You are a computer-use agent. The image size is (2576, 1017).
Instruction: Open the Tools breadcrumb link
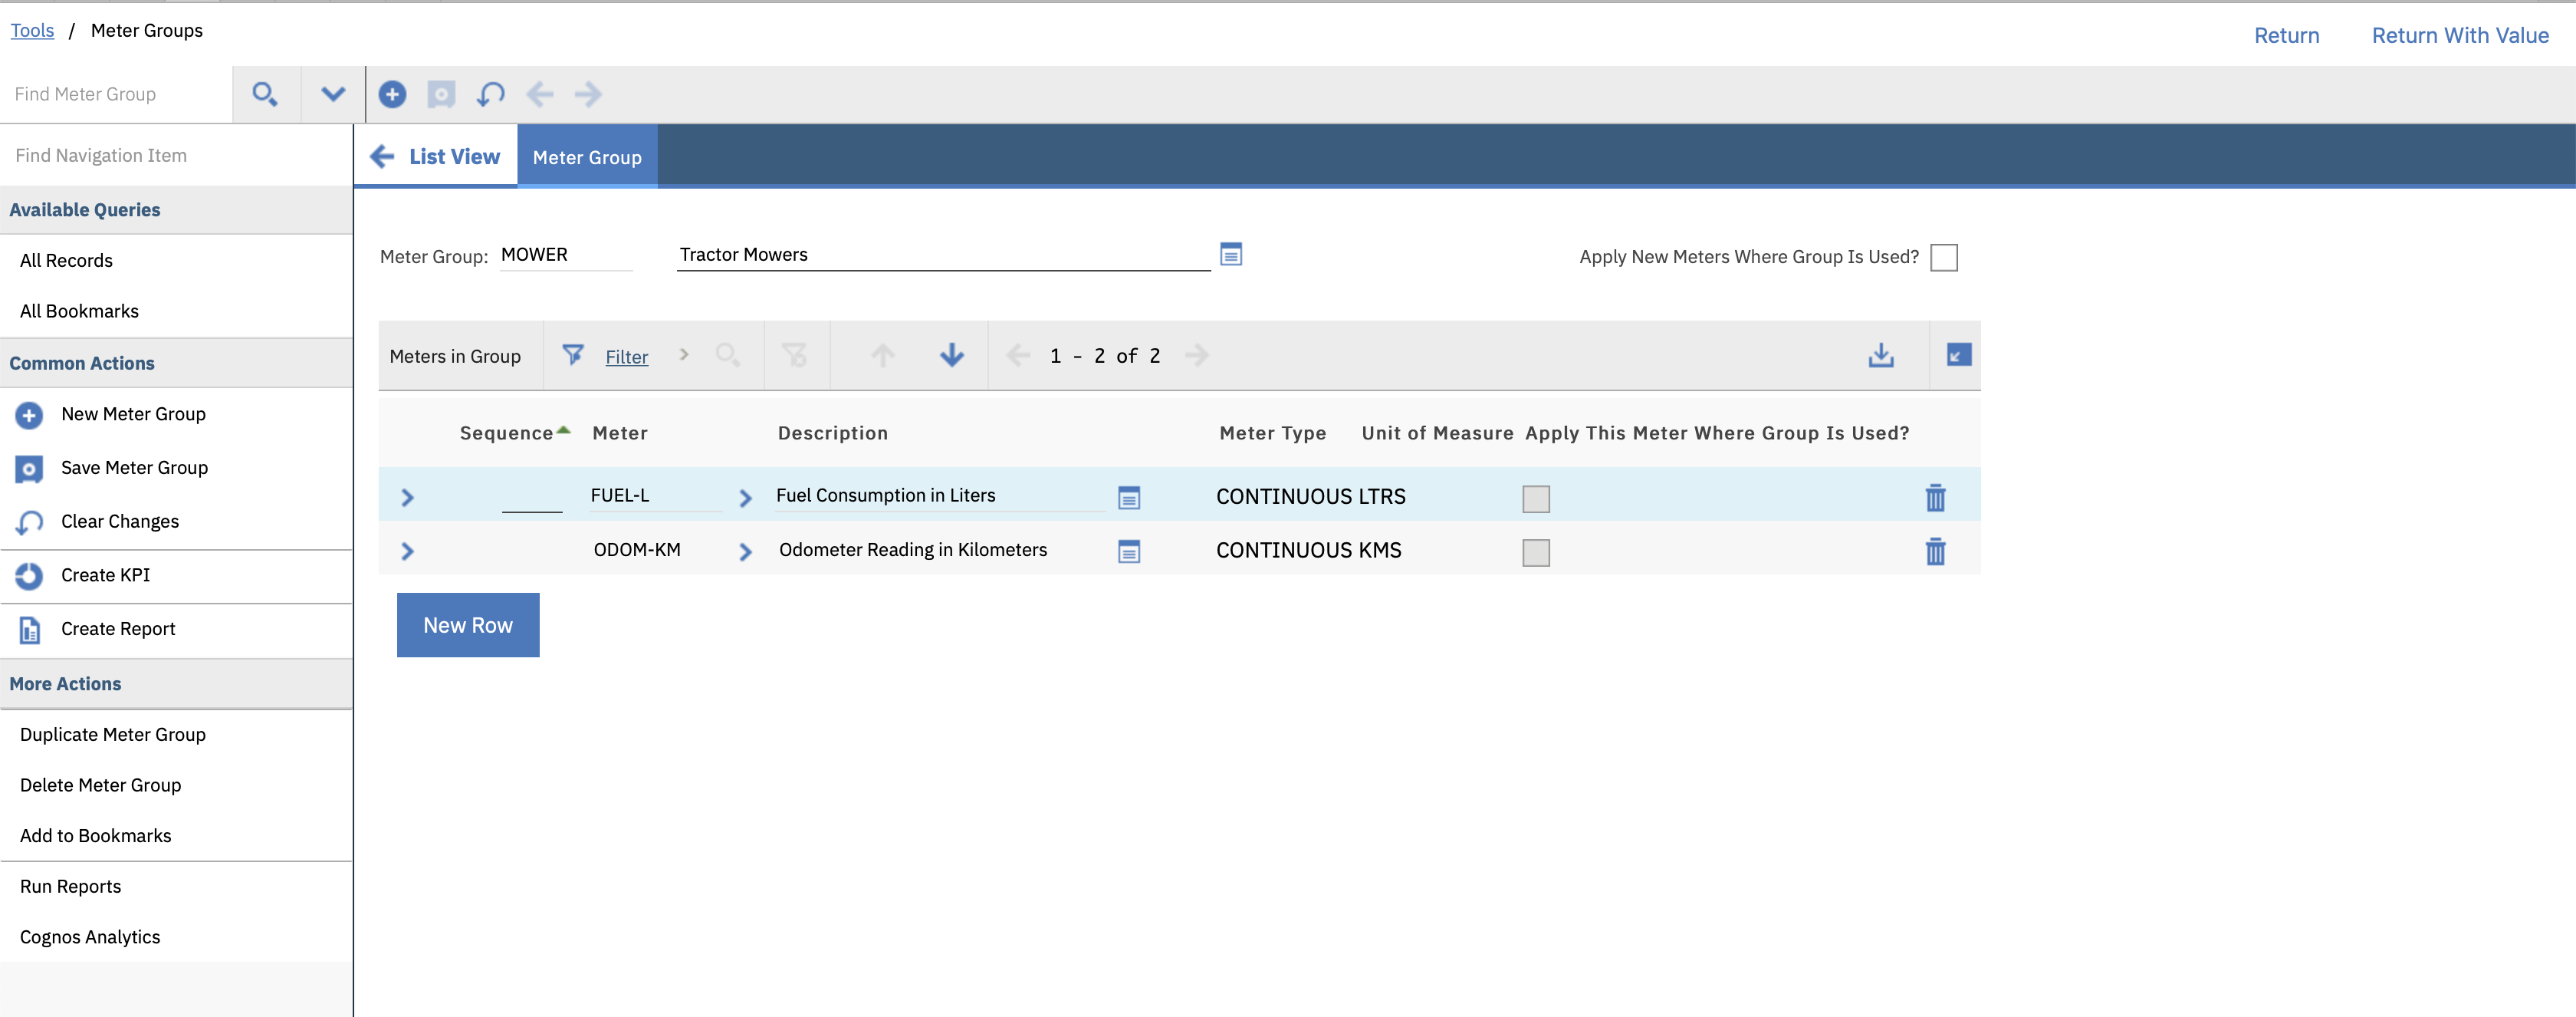[32, 30]
